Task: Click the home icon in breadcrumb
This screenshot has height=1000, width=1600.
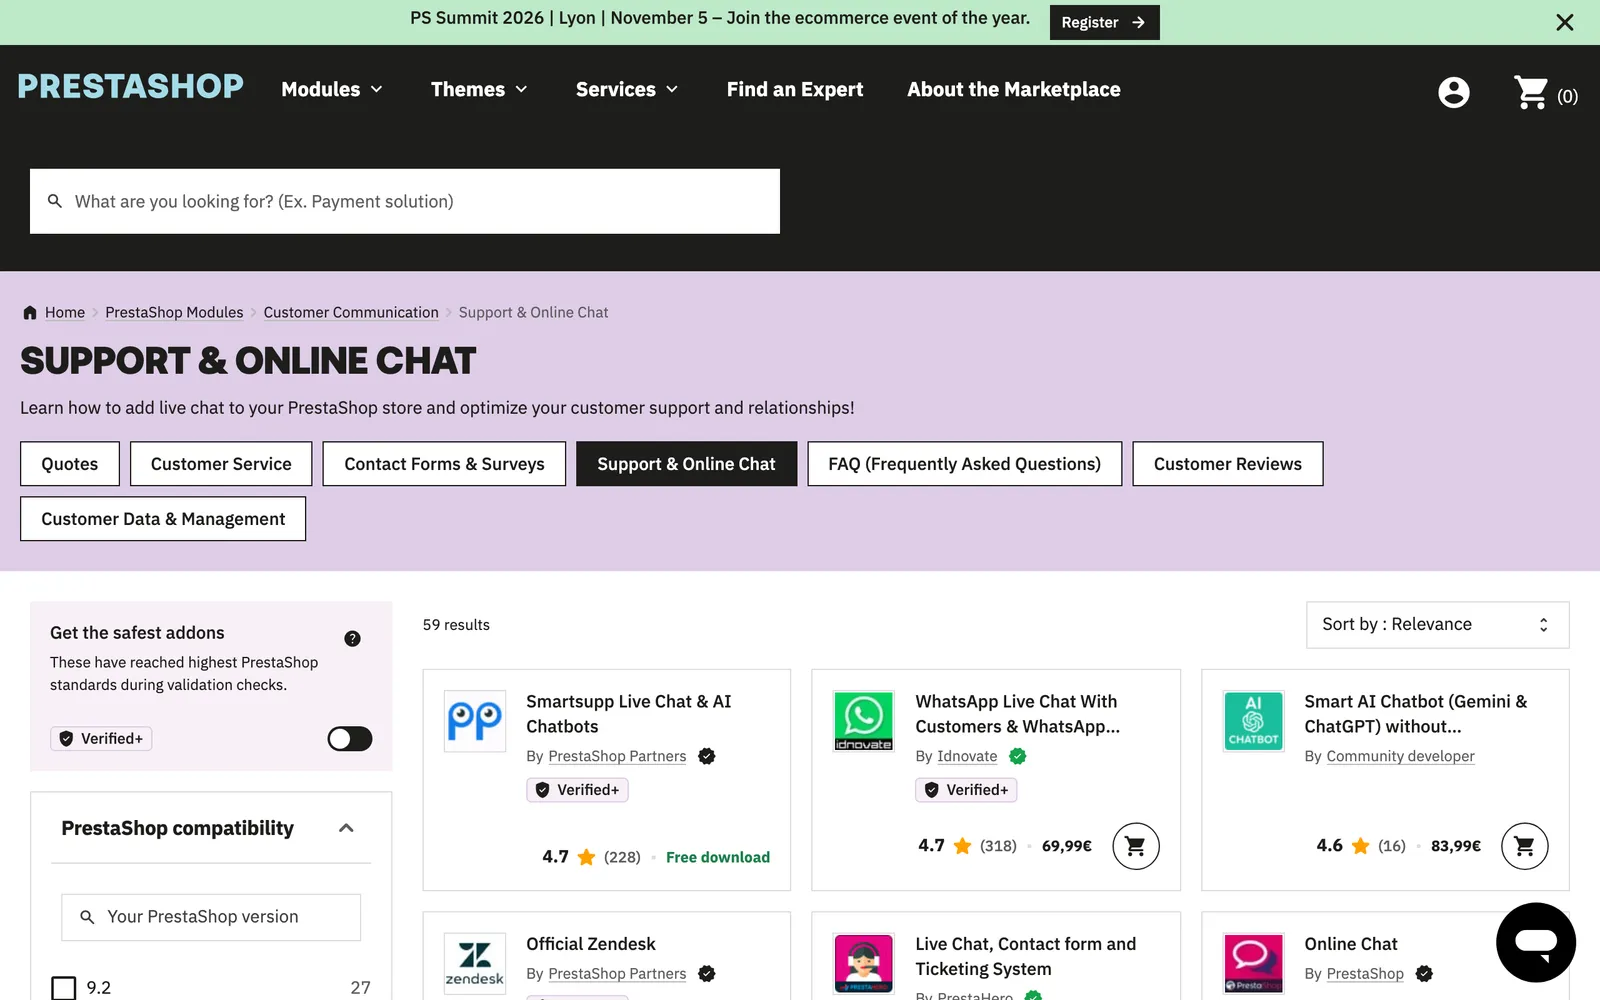Action: click(30, 312)
